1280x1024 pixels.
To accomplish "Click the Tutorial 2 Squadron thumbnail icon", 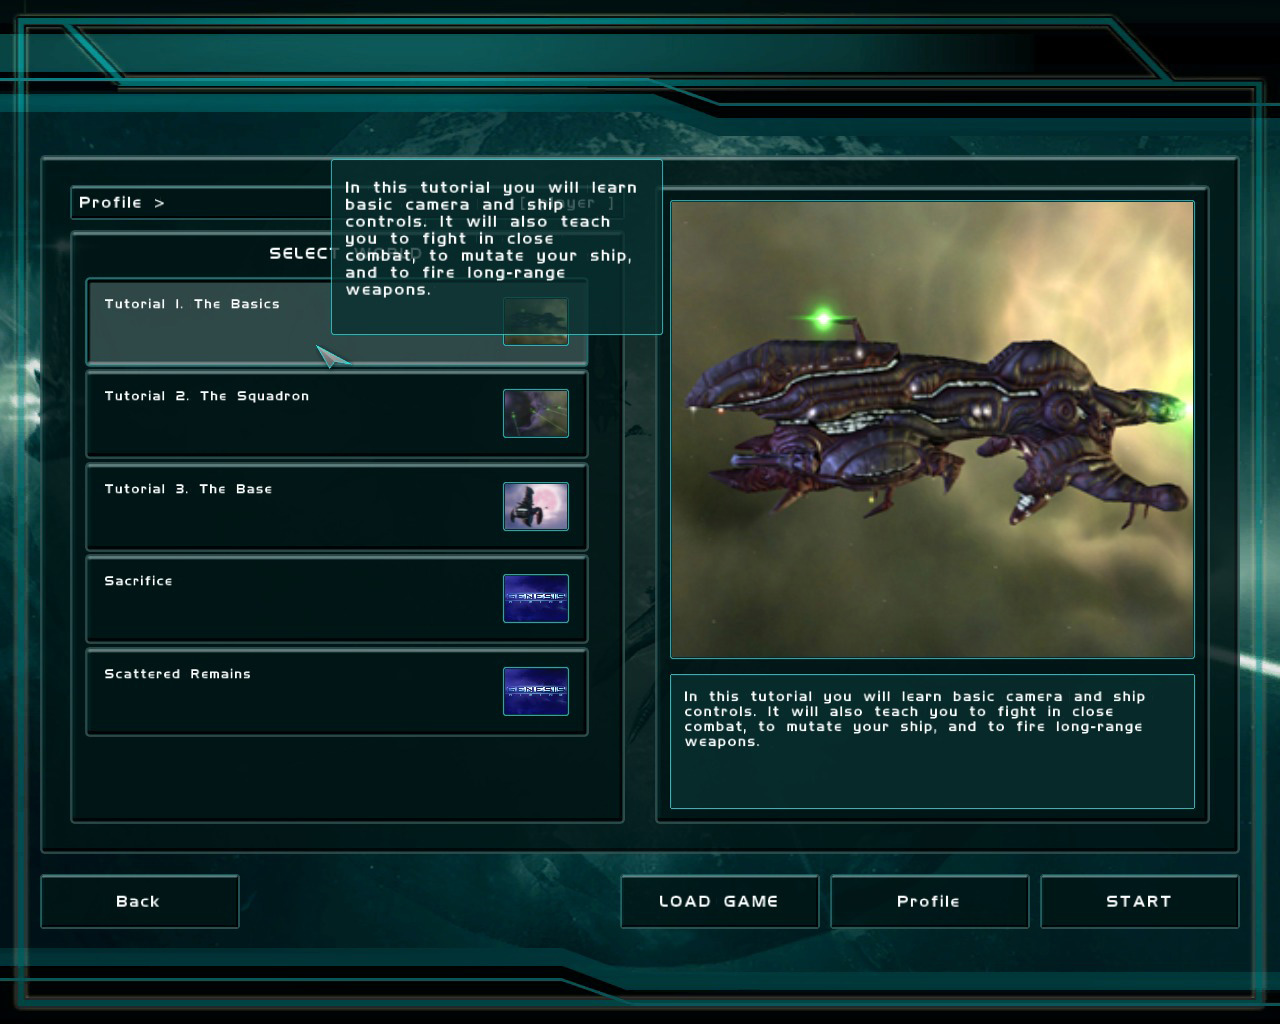I will coord(536,414).
